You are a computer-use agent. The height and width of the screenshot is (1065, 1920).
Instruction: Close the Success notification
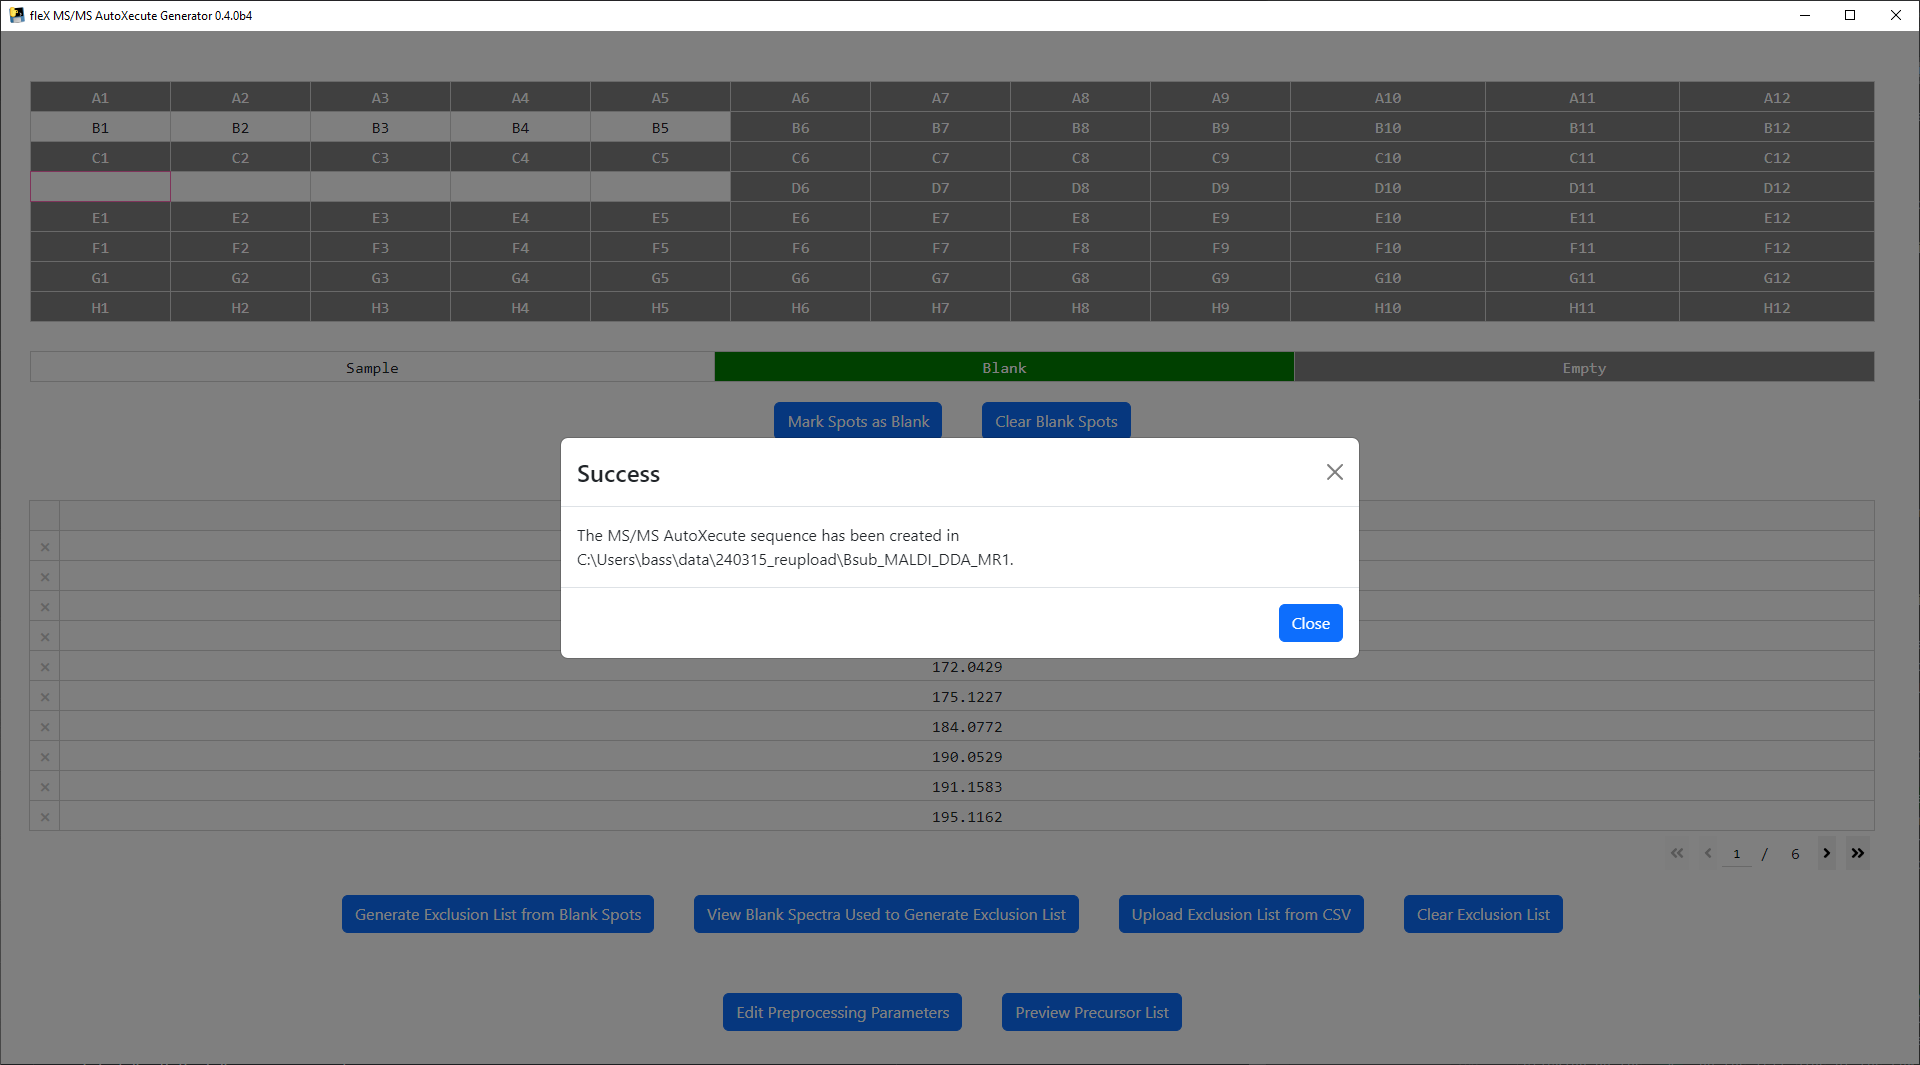point(1310,622)
